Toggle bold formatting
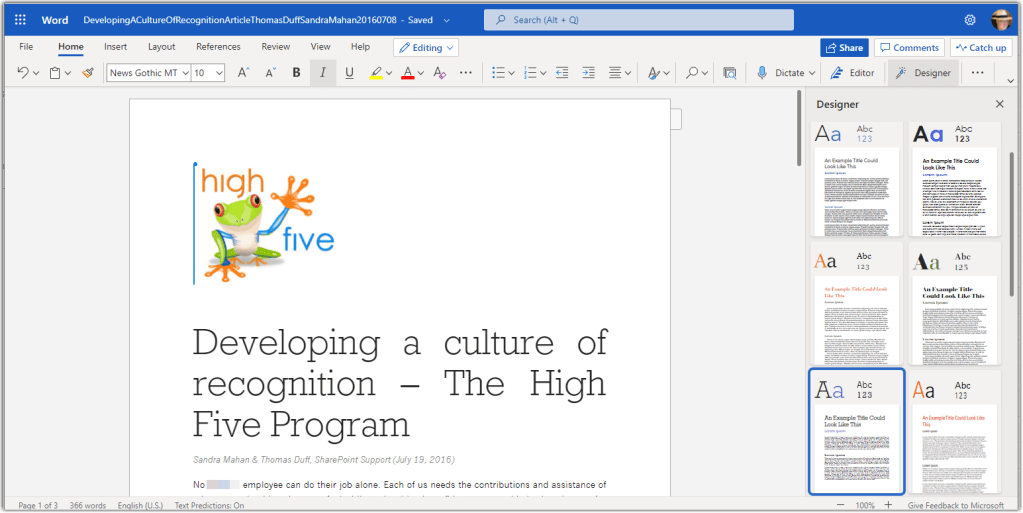The width and height of the screenshot is (1023, 513). pyautogui.click(x=296, y=73)
